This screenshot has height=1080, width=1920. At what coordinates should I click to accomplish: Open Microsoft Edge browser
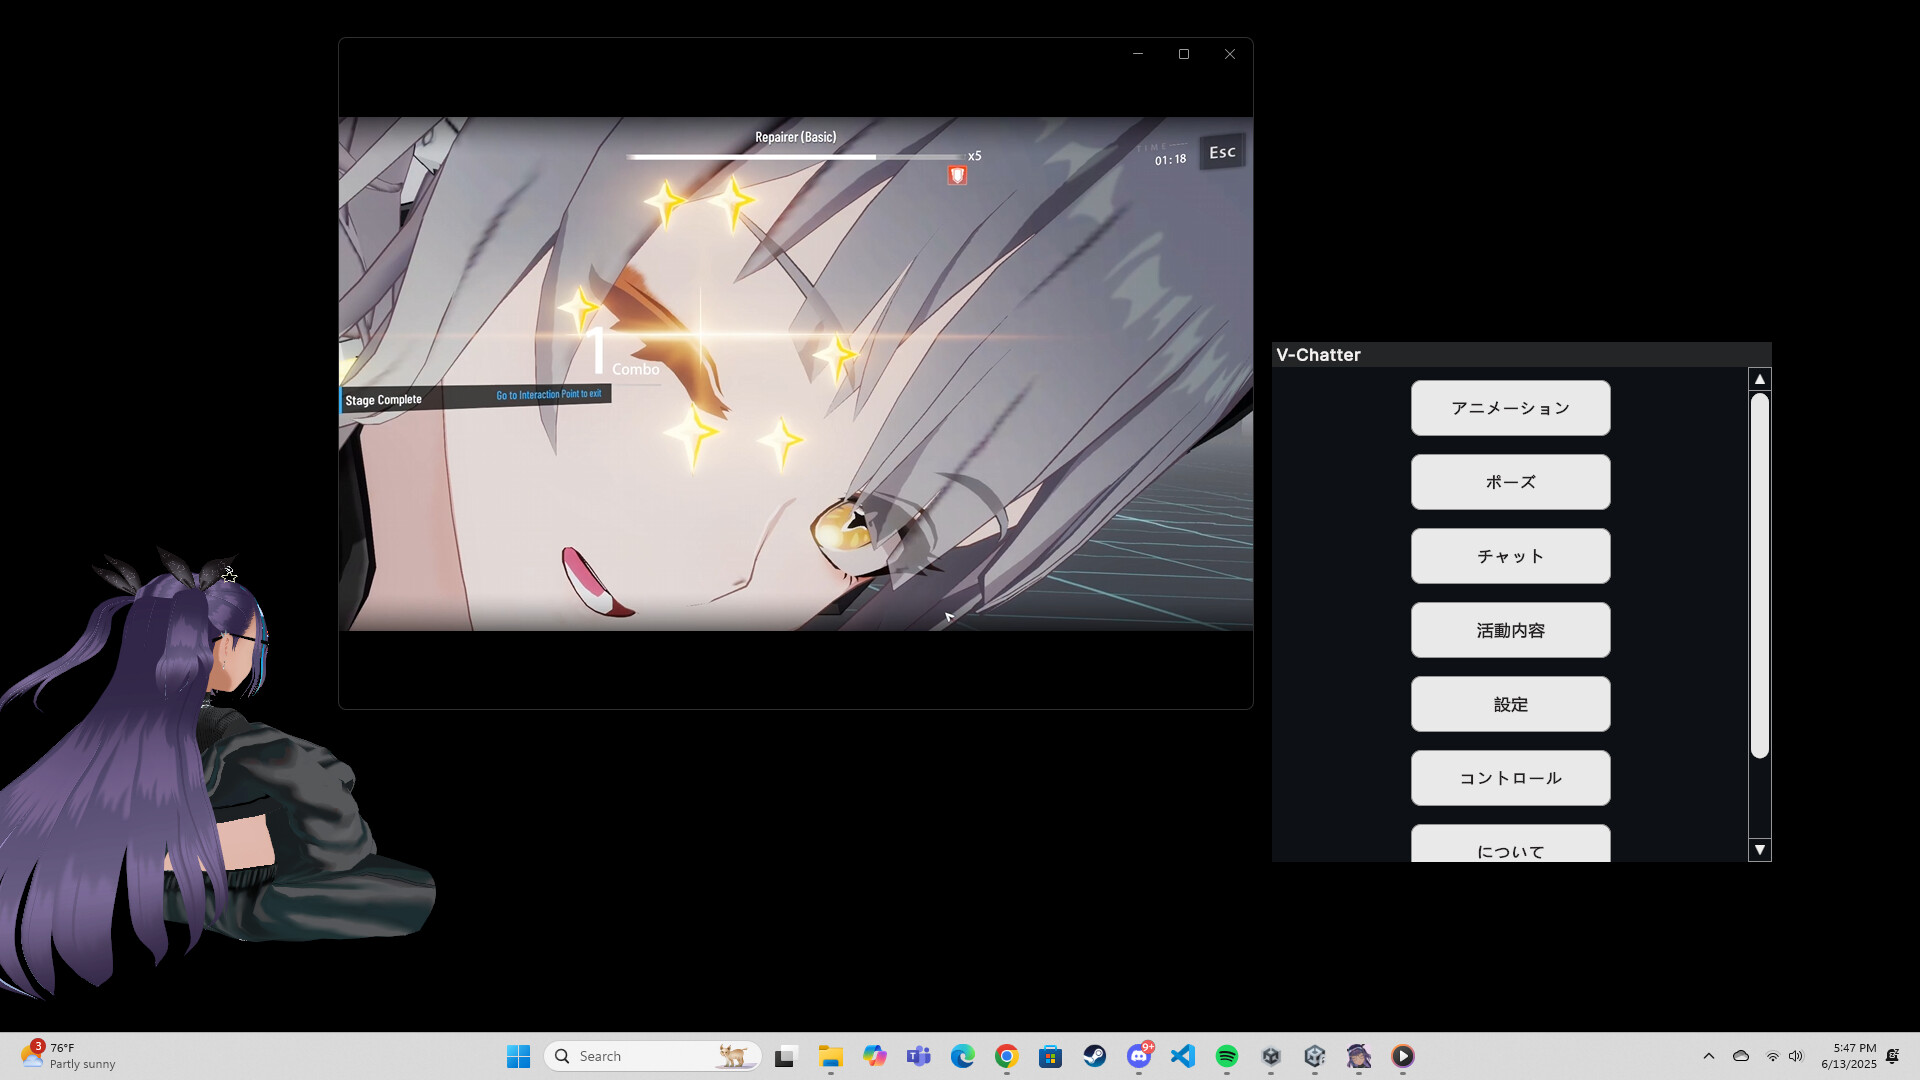point(962,1056)
